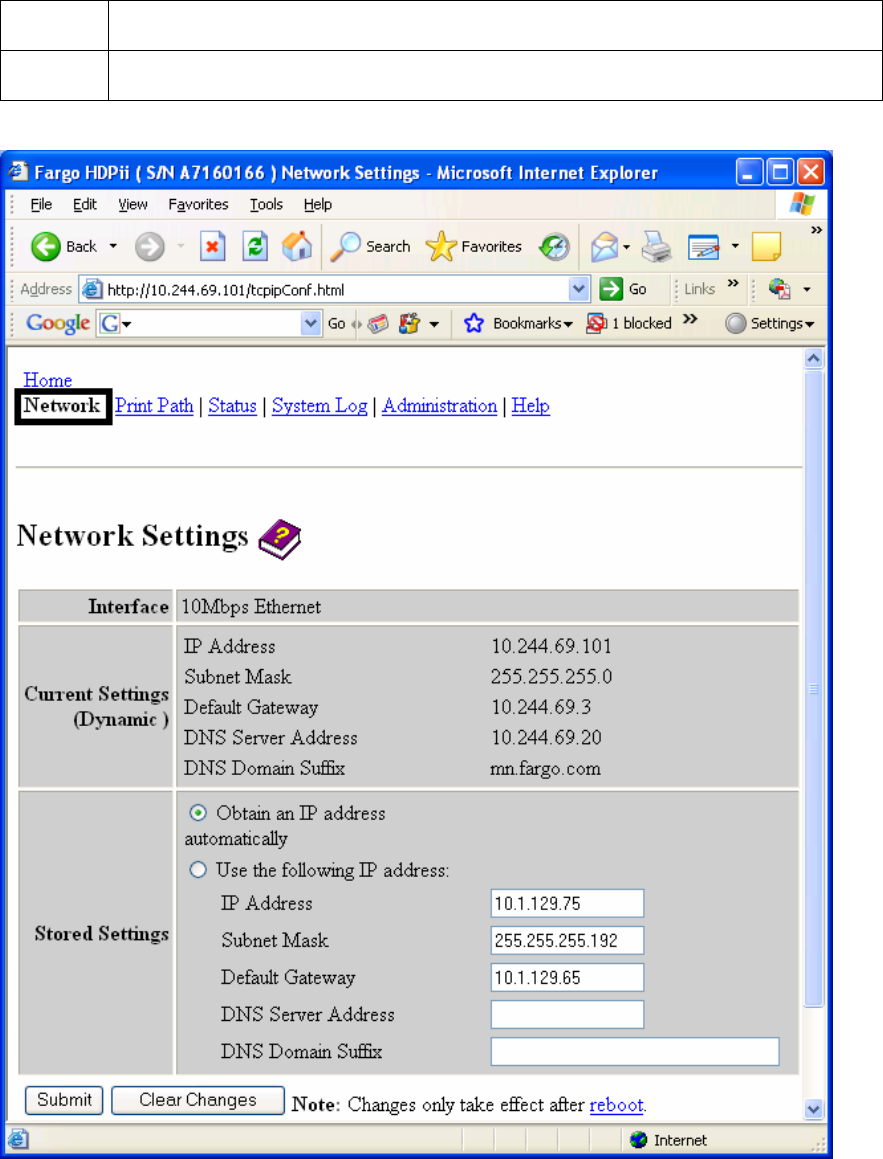Click the stored Subnet Mask field

(x=567, y=940)
